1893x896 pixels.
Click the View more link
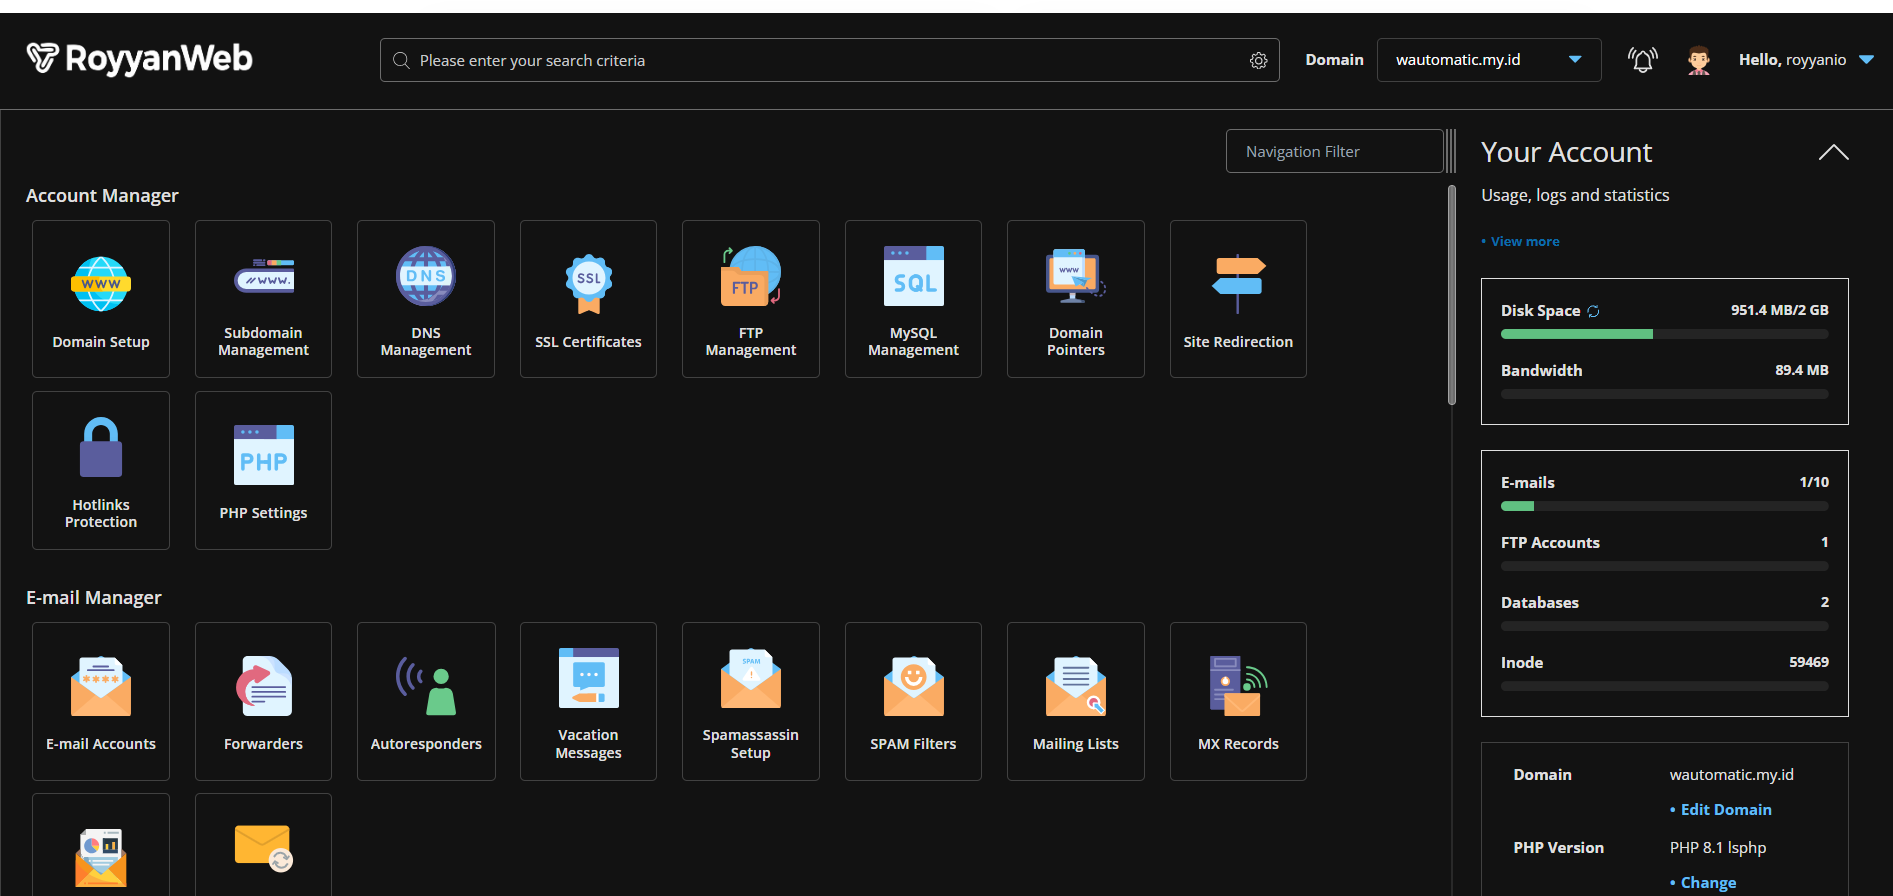coord(1524,241)
